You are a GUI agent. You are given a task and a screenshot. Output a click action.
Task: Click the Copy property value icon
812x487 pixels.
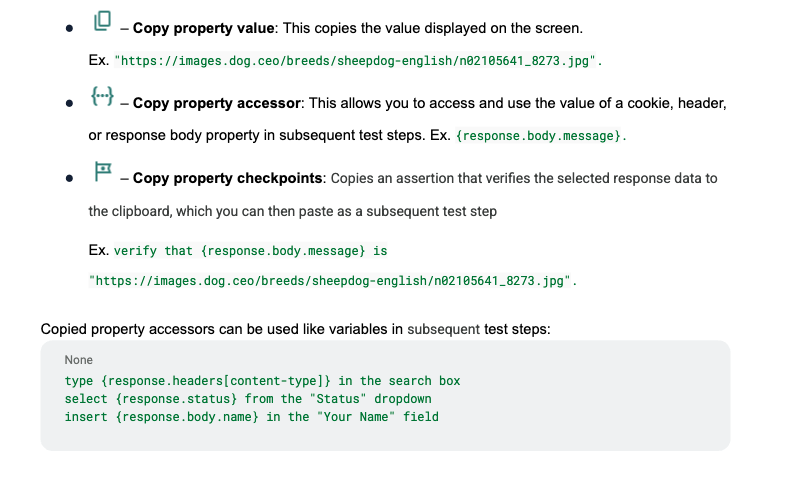[x=102, y=21]
